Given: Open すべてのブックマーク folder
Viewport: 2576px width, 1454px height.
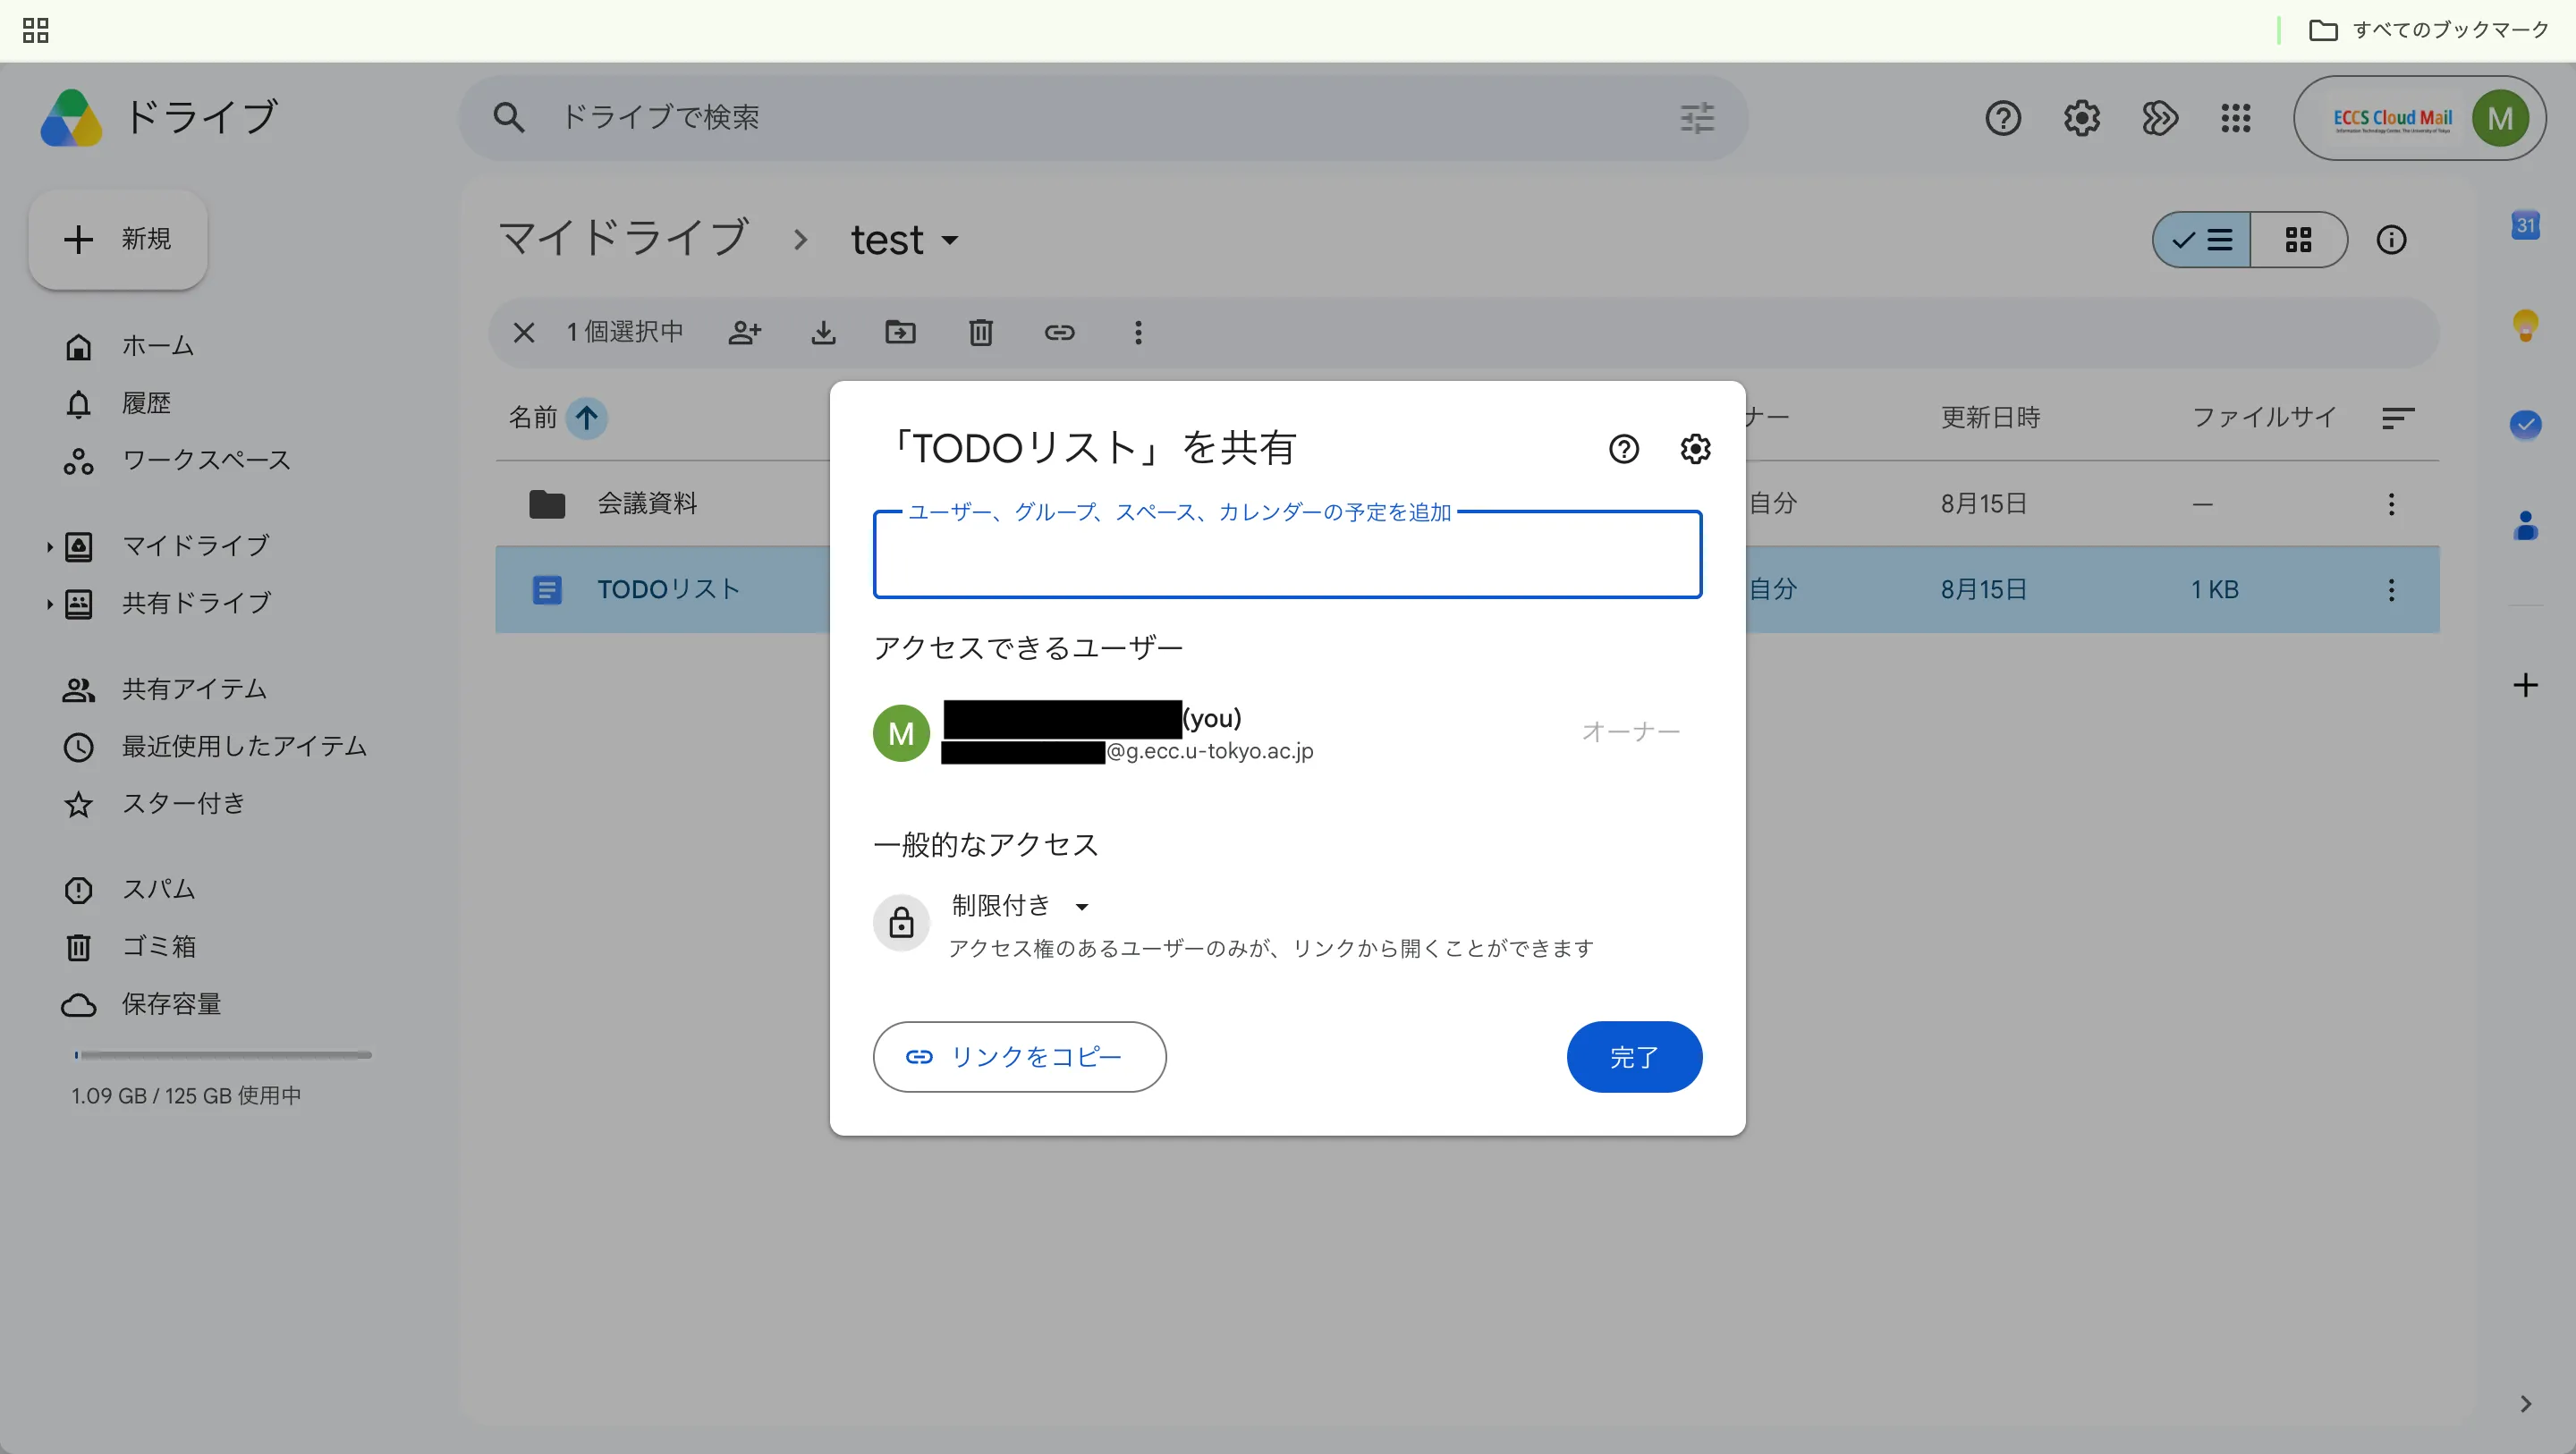Looking at the screenshot, I should click(x=2429, y=30).
